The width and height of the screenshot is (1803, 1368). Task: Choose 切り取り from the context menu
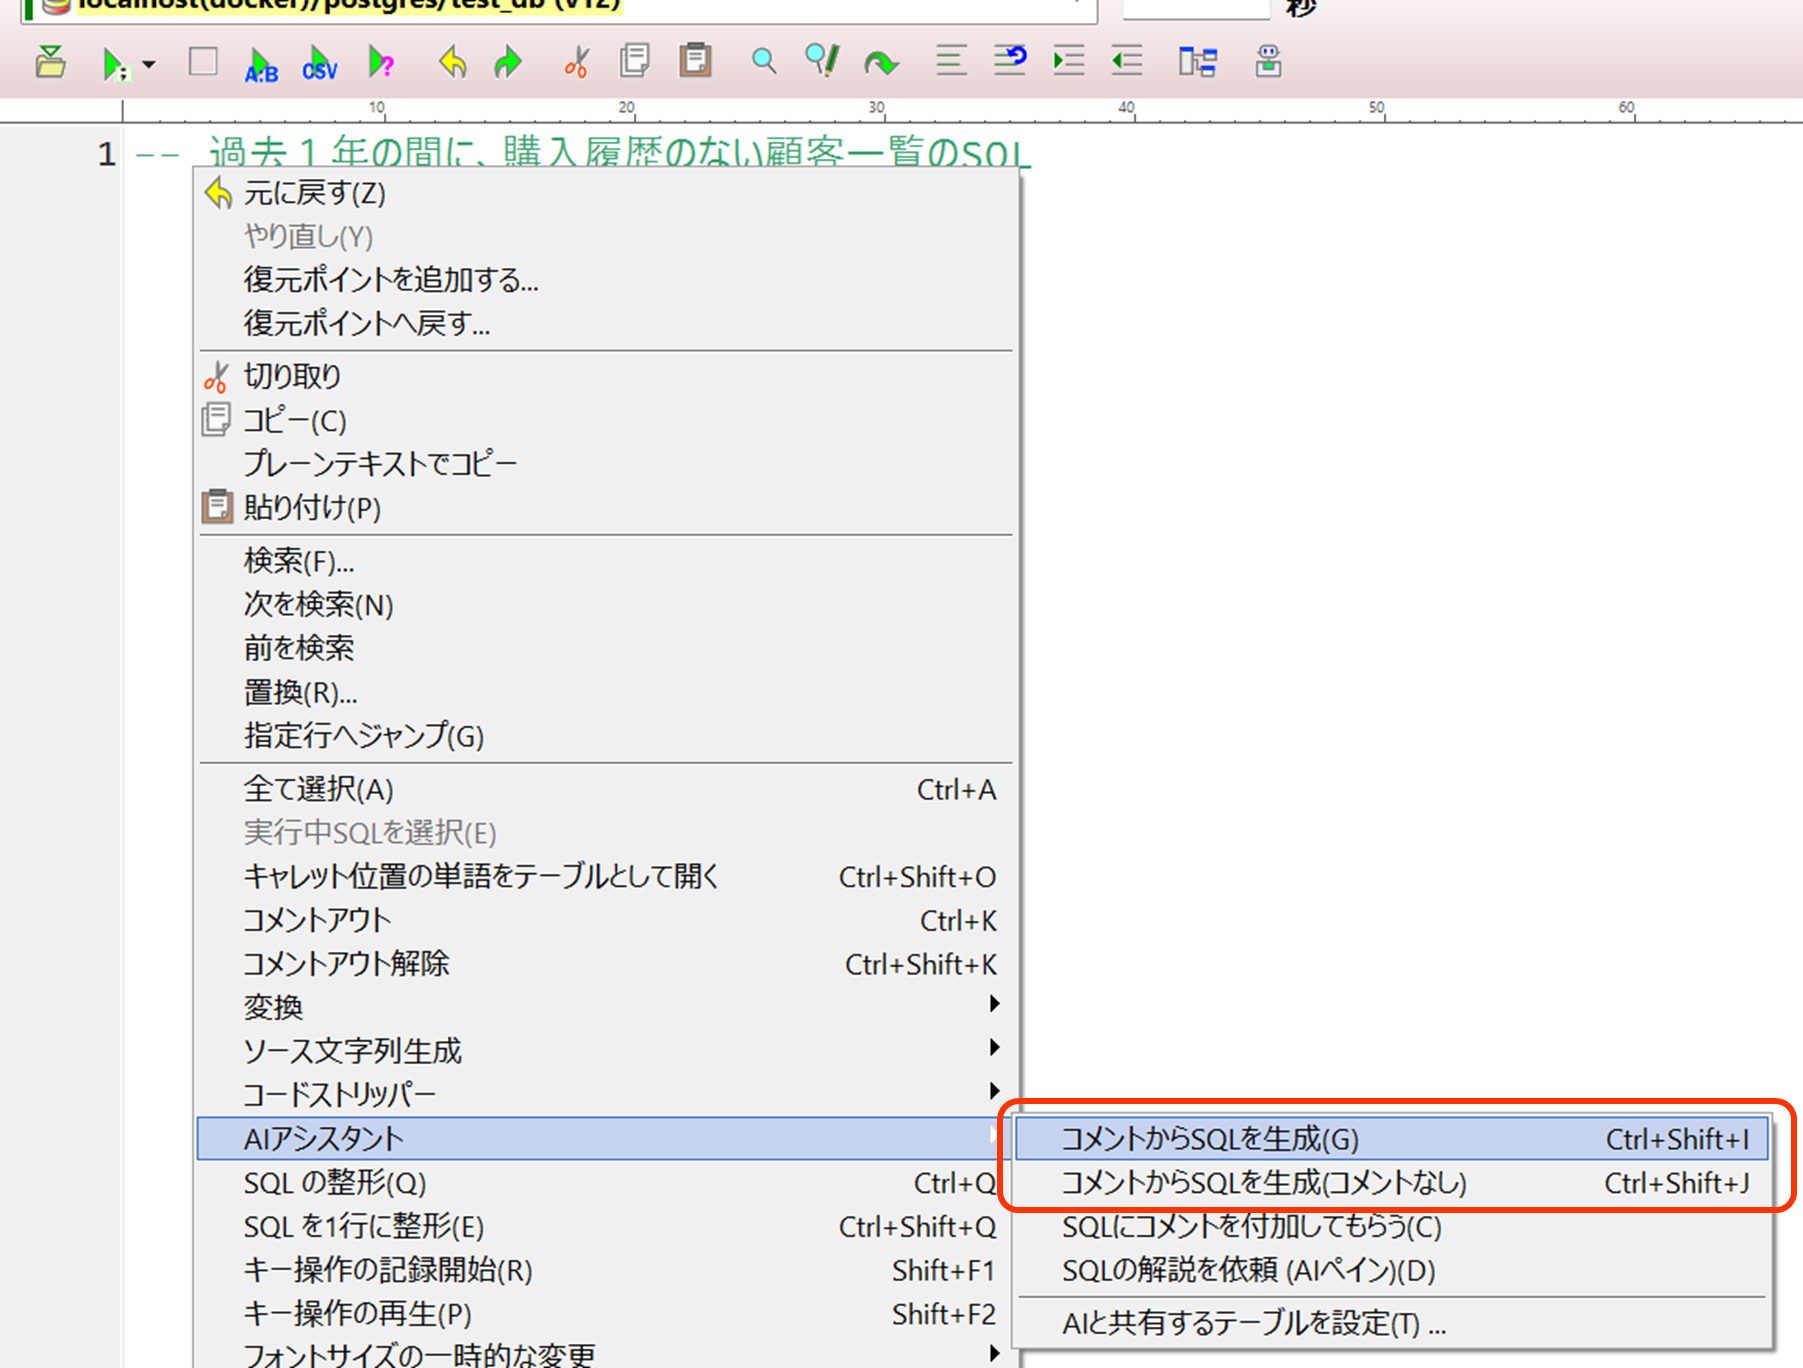(606, 376)
